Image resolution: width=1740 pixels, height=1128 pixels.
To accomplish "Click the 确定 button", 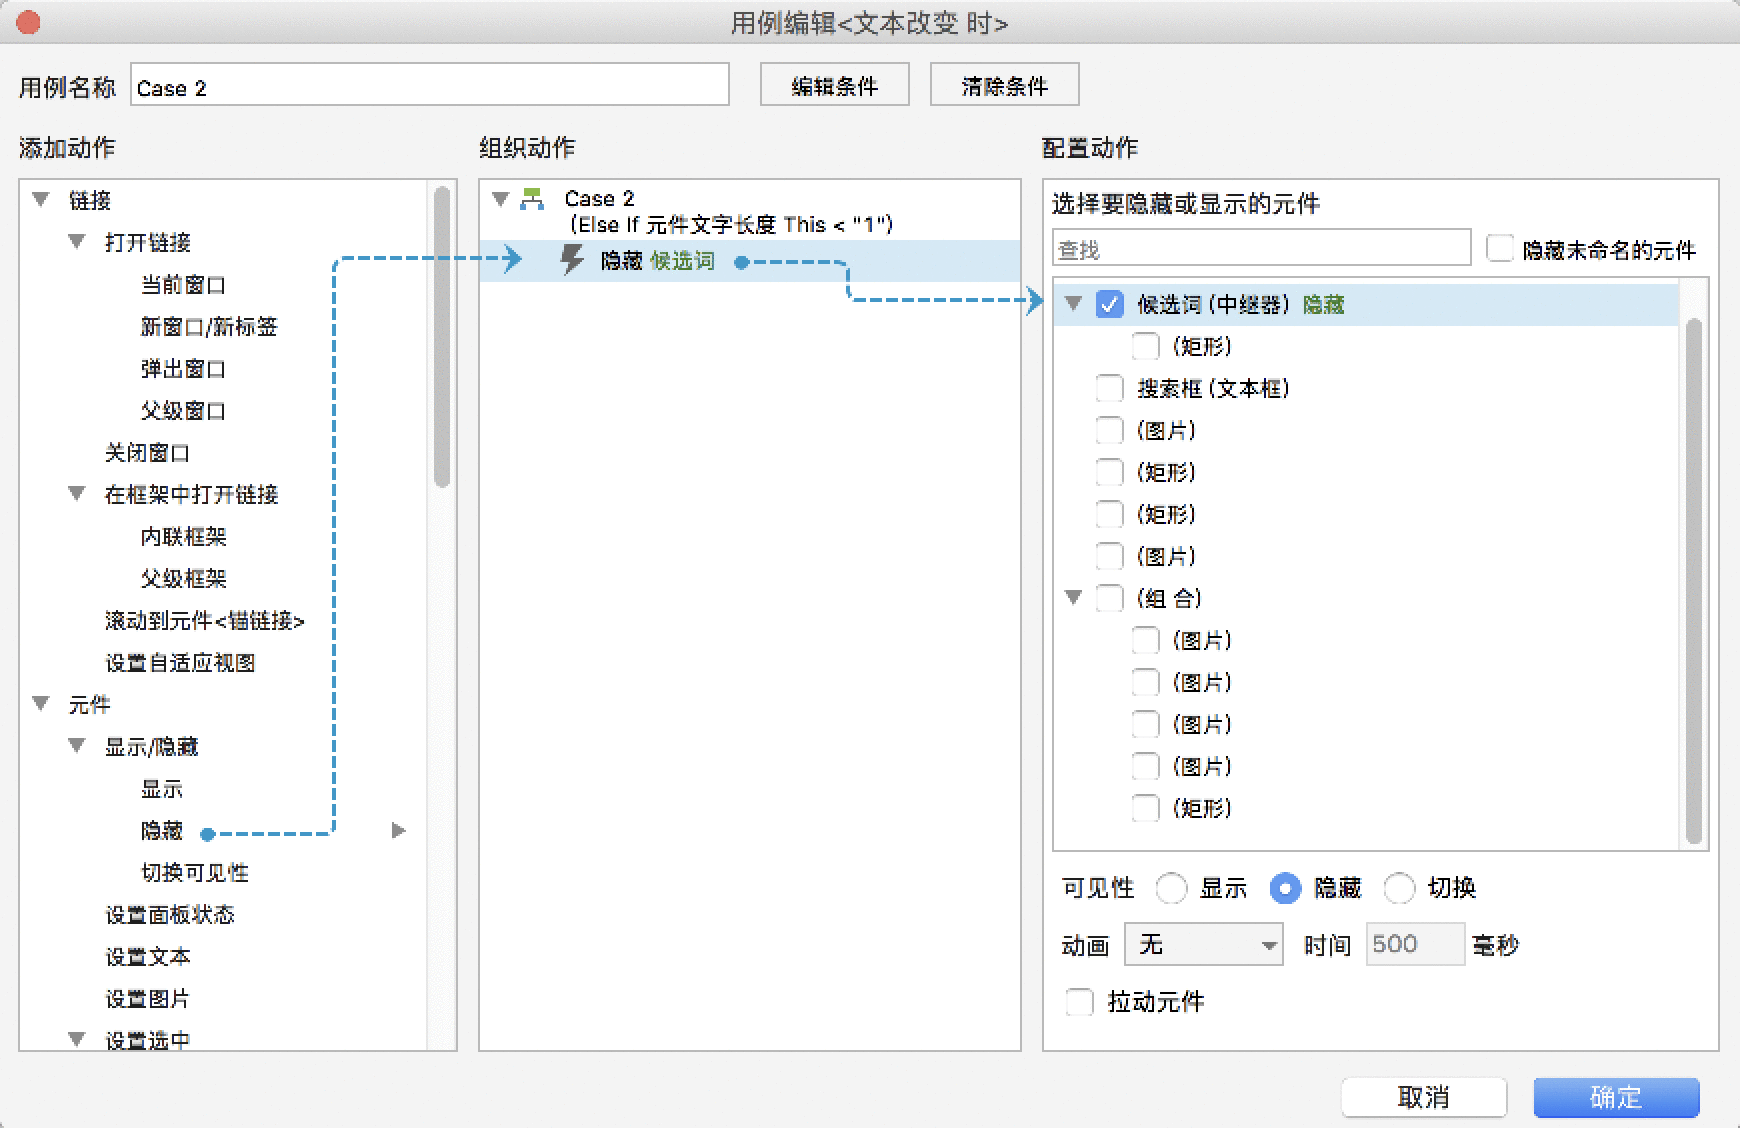I will point(1616,1097).
